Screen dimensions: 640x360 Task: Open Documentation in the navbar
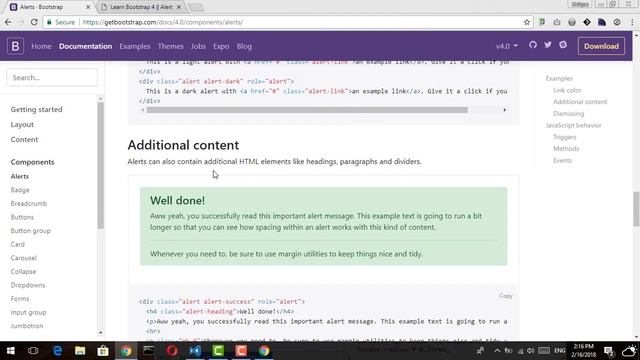tap(85, 46)
